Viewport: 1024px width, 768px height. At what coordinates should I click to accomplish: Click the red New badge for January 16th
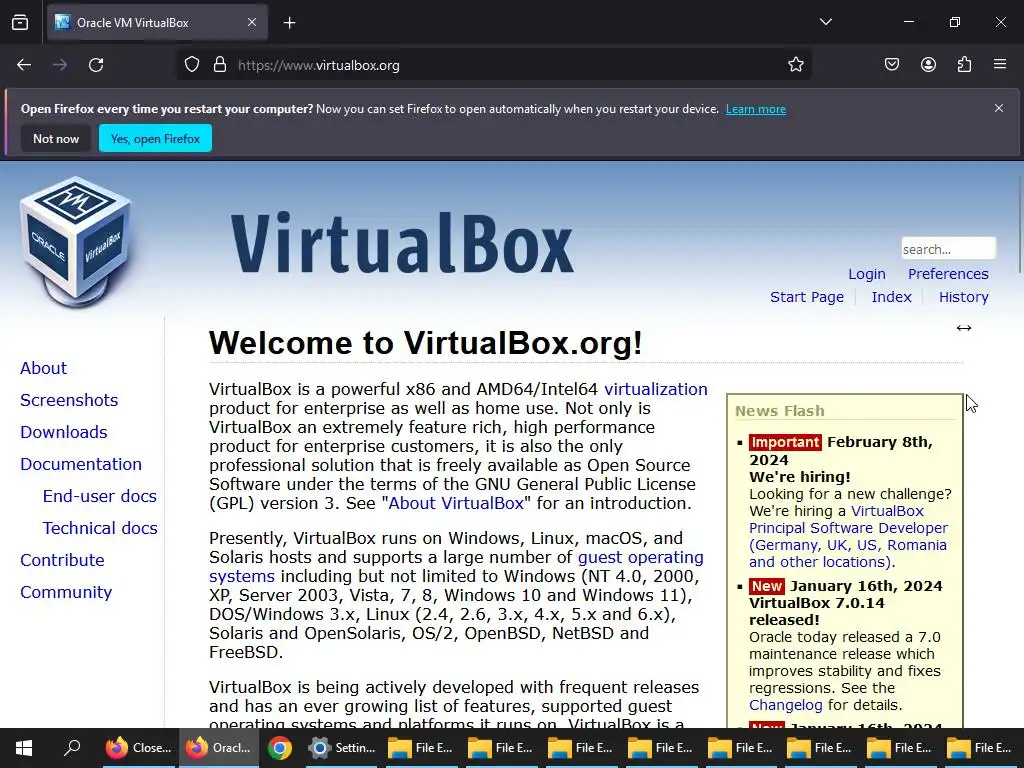tap(767, 586)
